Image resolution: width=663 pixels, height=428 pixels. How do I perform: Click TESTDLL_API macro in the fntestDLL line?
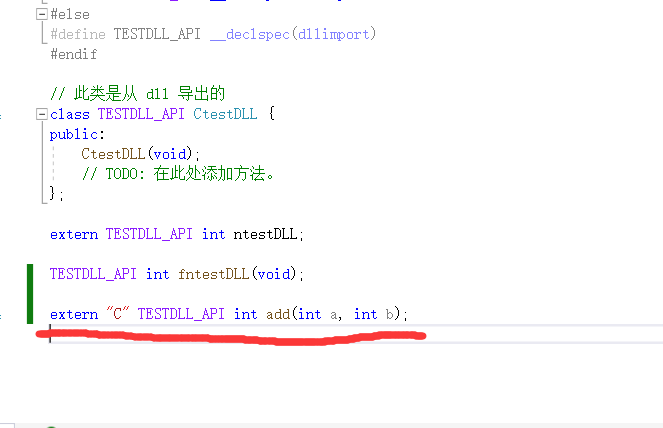click(x=93, y=274)
